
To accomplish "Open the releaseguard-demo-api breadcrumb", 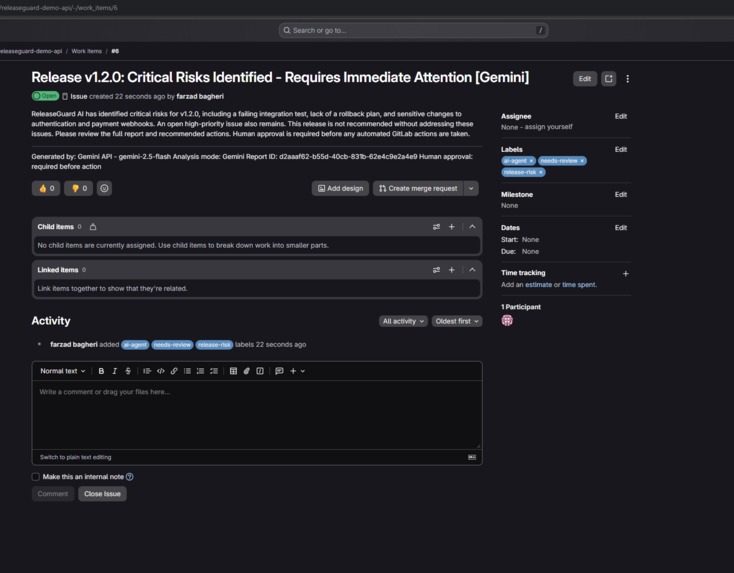I will click(x=31, y=51).
